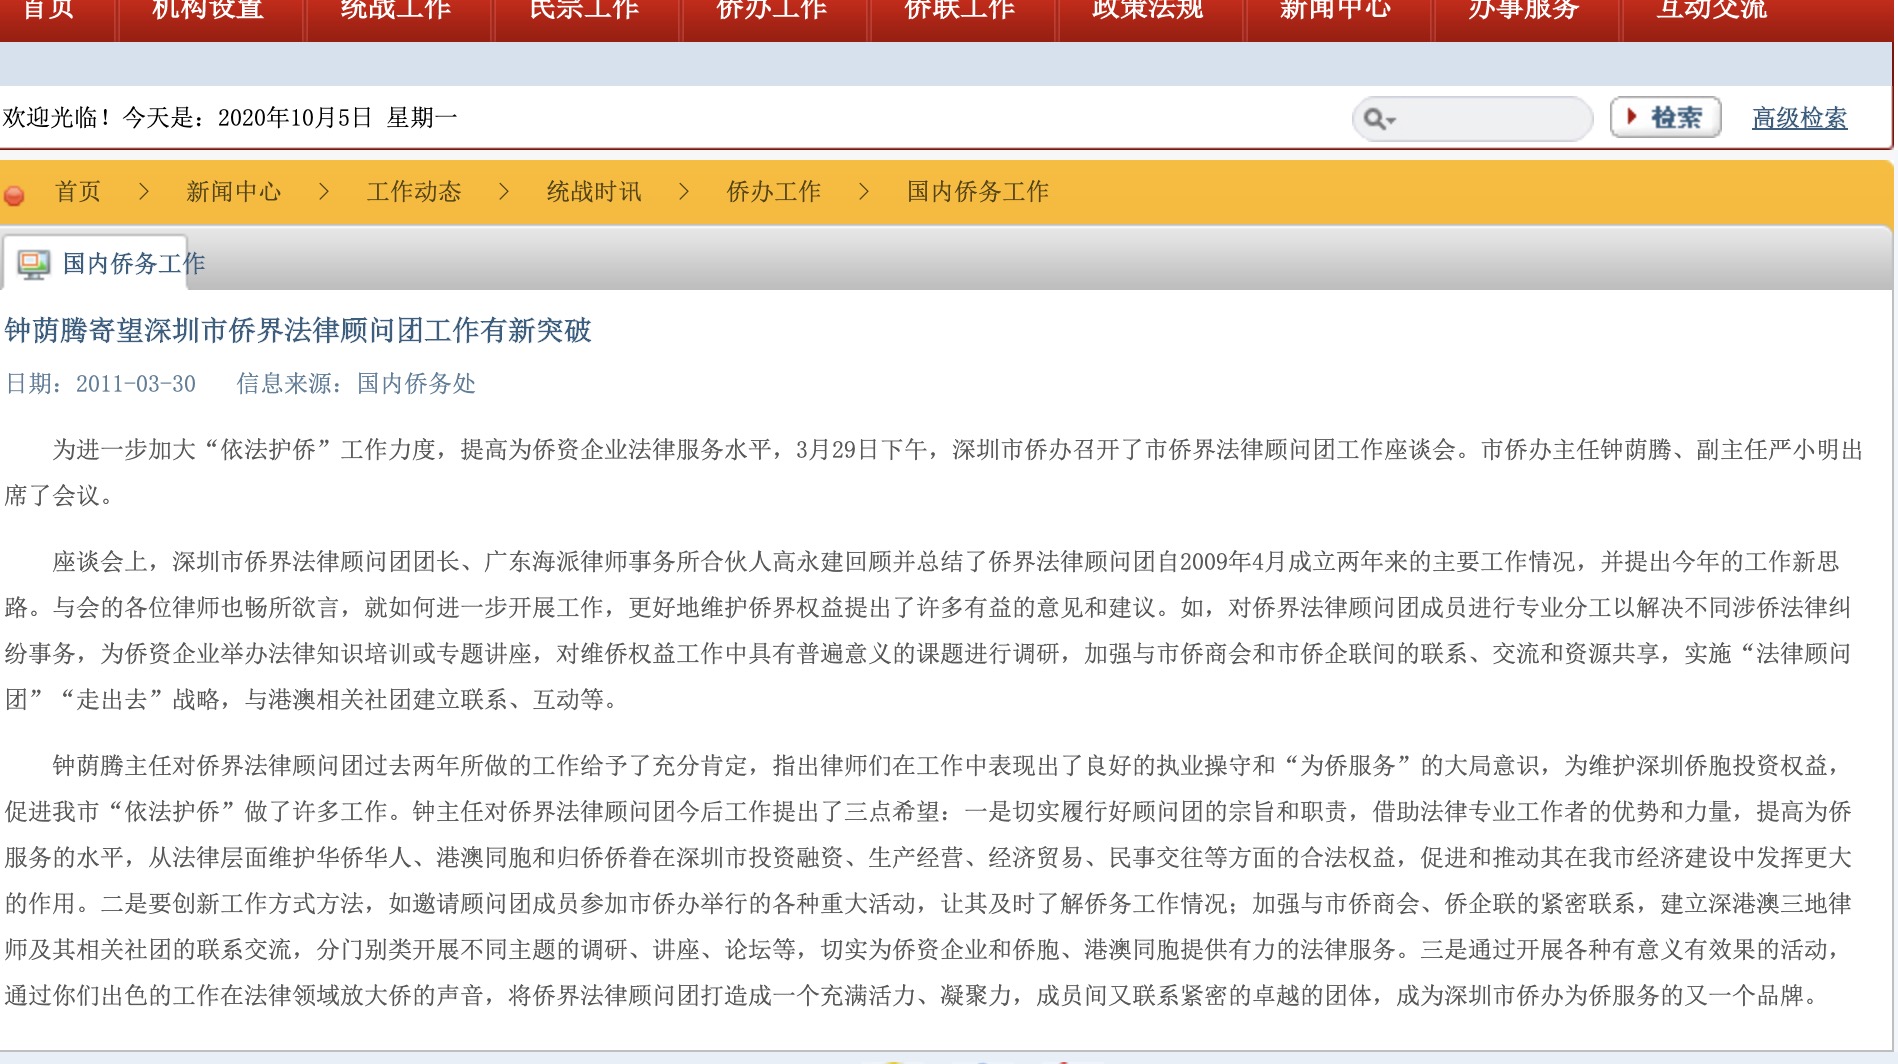The image size is (1898, 1064).
Task: Go to 侨办工作 in the breadcrumb
Action: tap(774, 191)
